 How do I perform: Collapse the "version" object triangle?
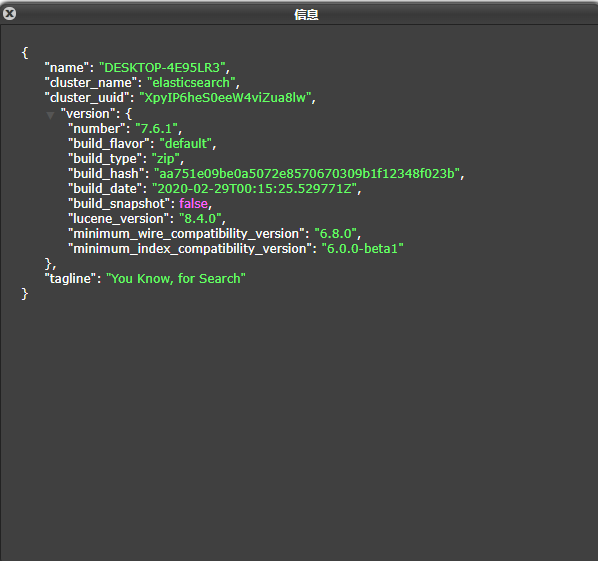pyautogui.click(x=50, y=115)
